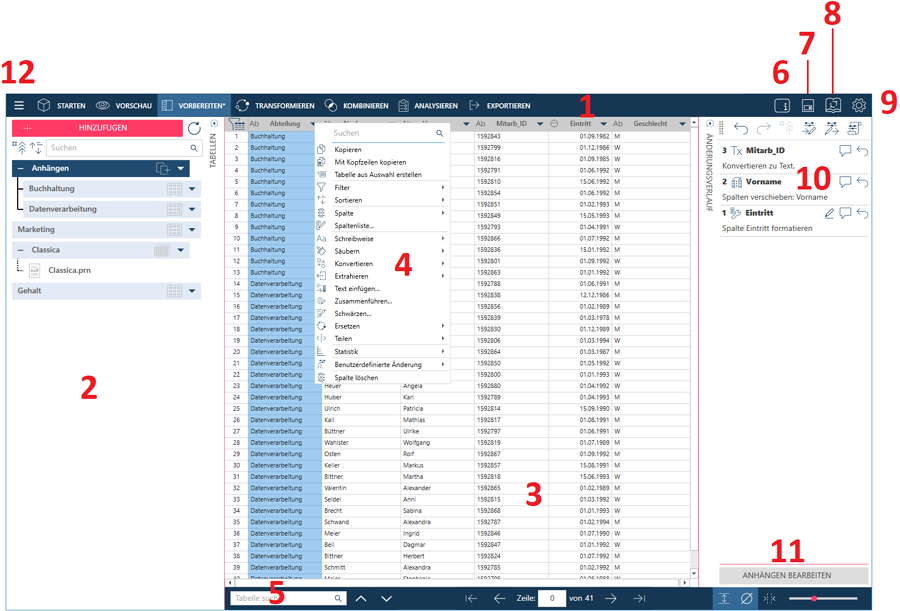This screenshot has width=900, height=611.
Task: Open the hamburger main menu
Action: point(19,106)
